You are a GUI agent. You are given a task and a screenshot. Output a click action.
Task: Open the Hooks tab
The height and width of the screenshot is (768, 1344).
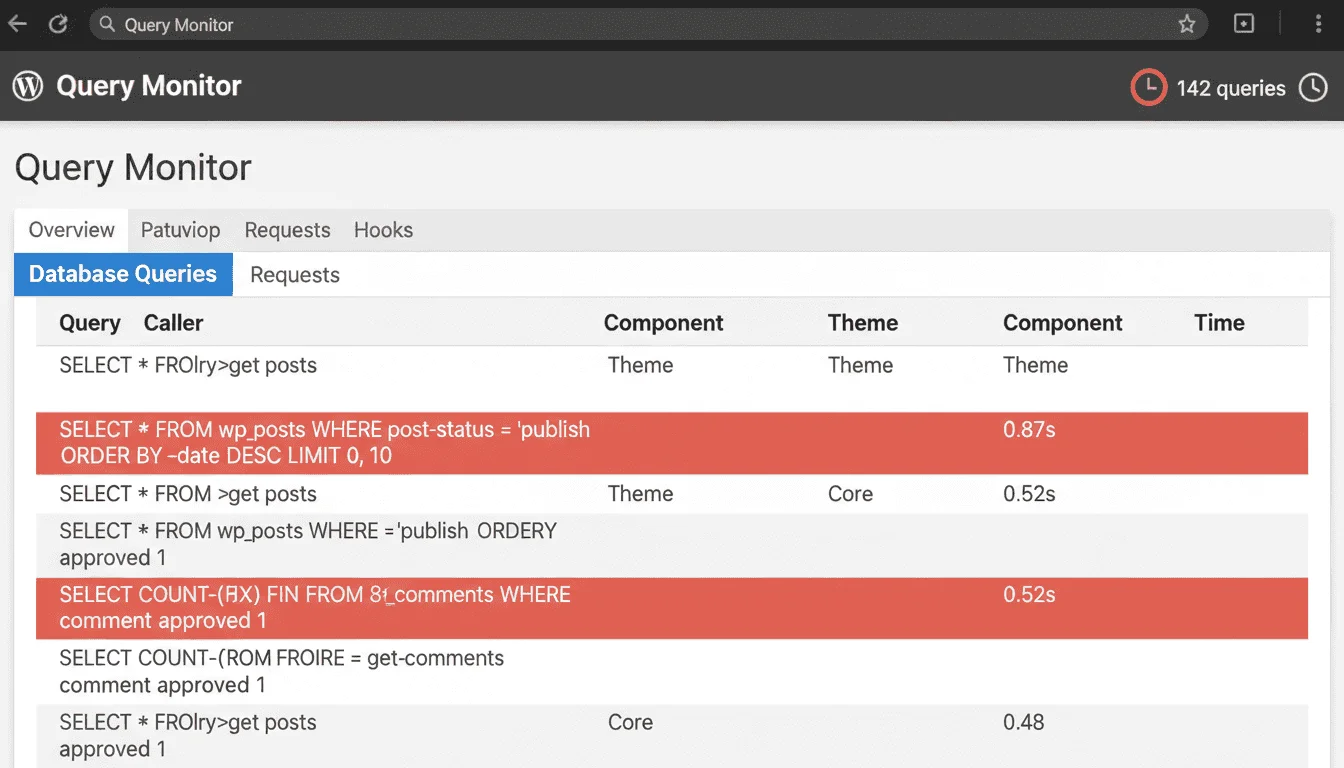coord(383,230)
